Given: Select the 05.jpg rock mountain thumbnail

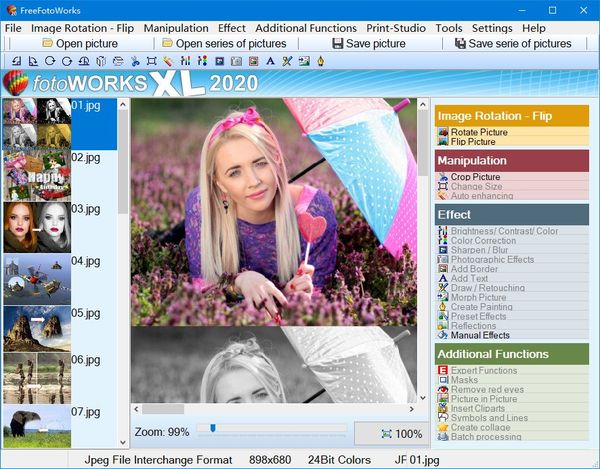Looking at the screenshot, I should 37,329.
